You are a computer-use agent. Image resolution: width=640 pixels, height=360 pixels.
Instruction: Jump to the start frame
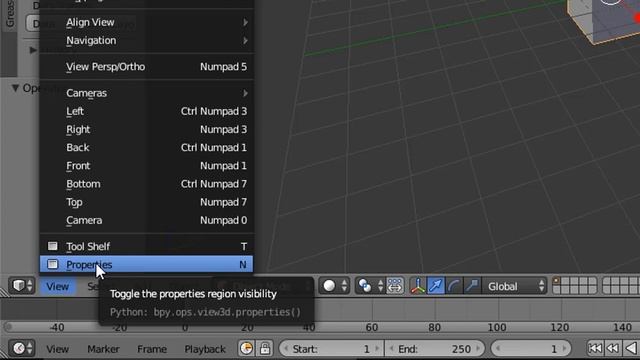[595, 349]
